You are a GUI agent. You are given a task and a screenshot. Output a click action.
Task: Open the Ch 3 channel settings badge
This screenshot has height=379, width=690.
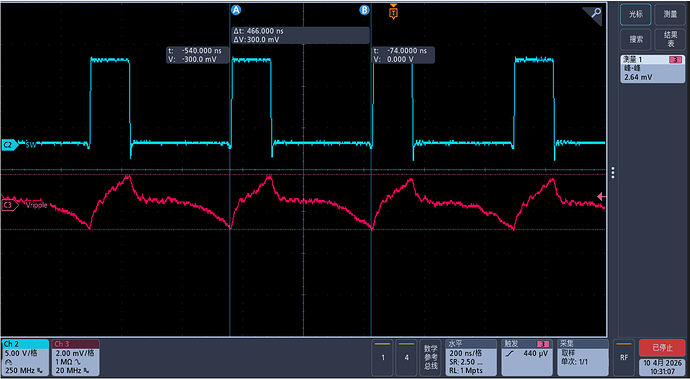76,357
